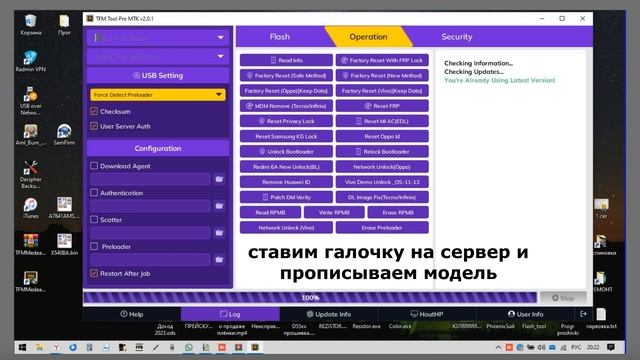The image size is (640, 360).
Task: Open the Decipher Backup desktop shortcut
Action: (31, 174)
